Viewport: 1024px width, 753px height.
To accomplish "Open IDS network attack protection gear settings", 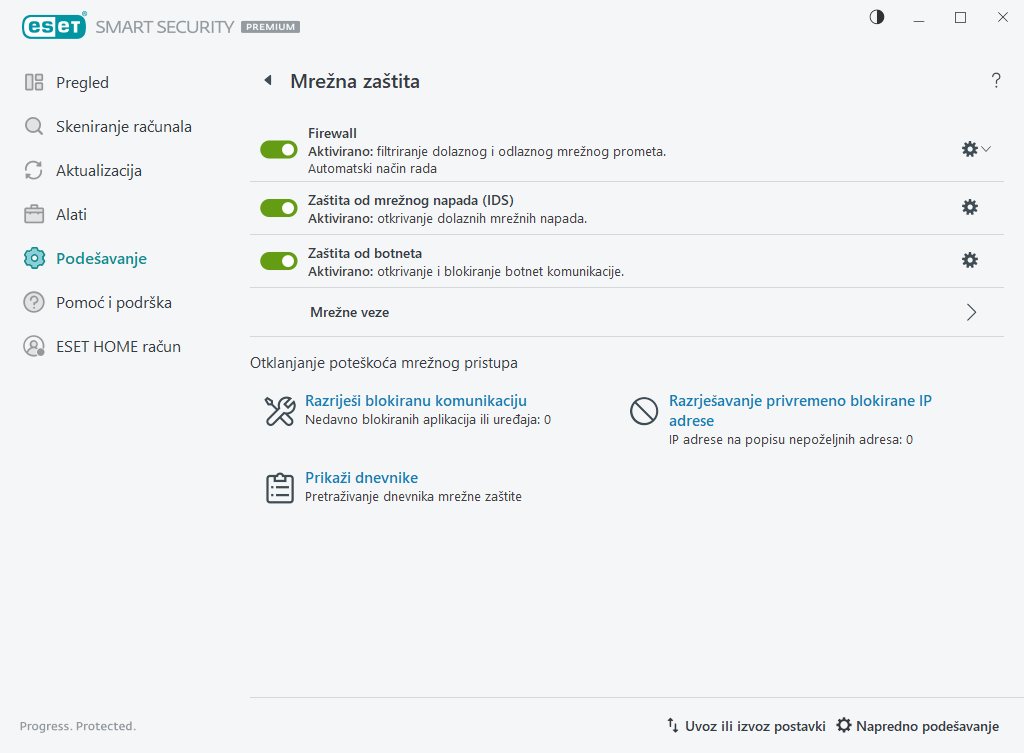I will (969, 207).
